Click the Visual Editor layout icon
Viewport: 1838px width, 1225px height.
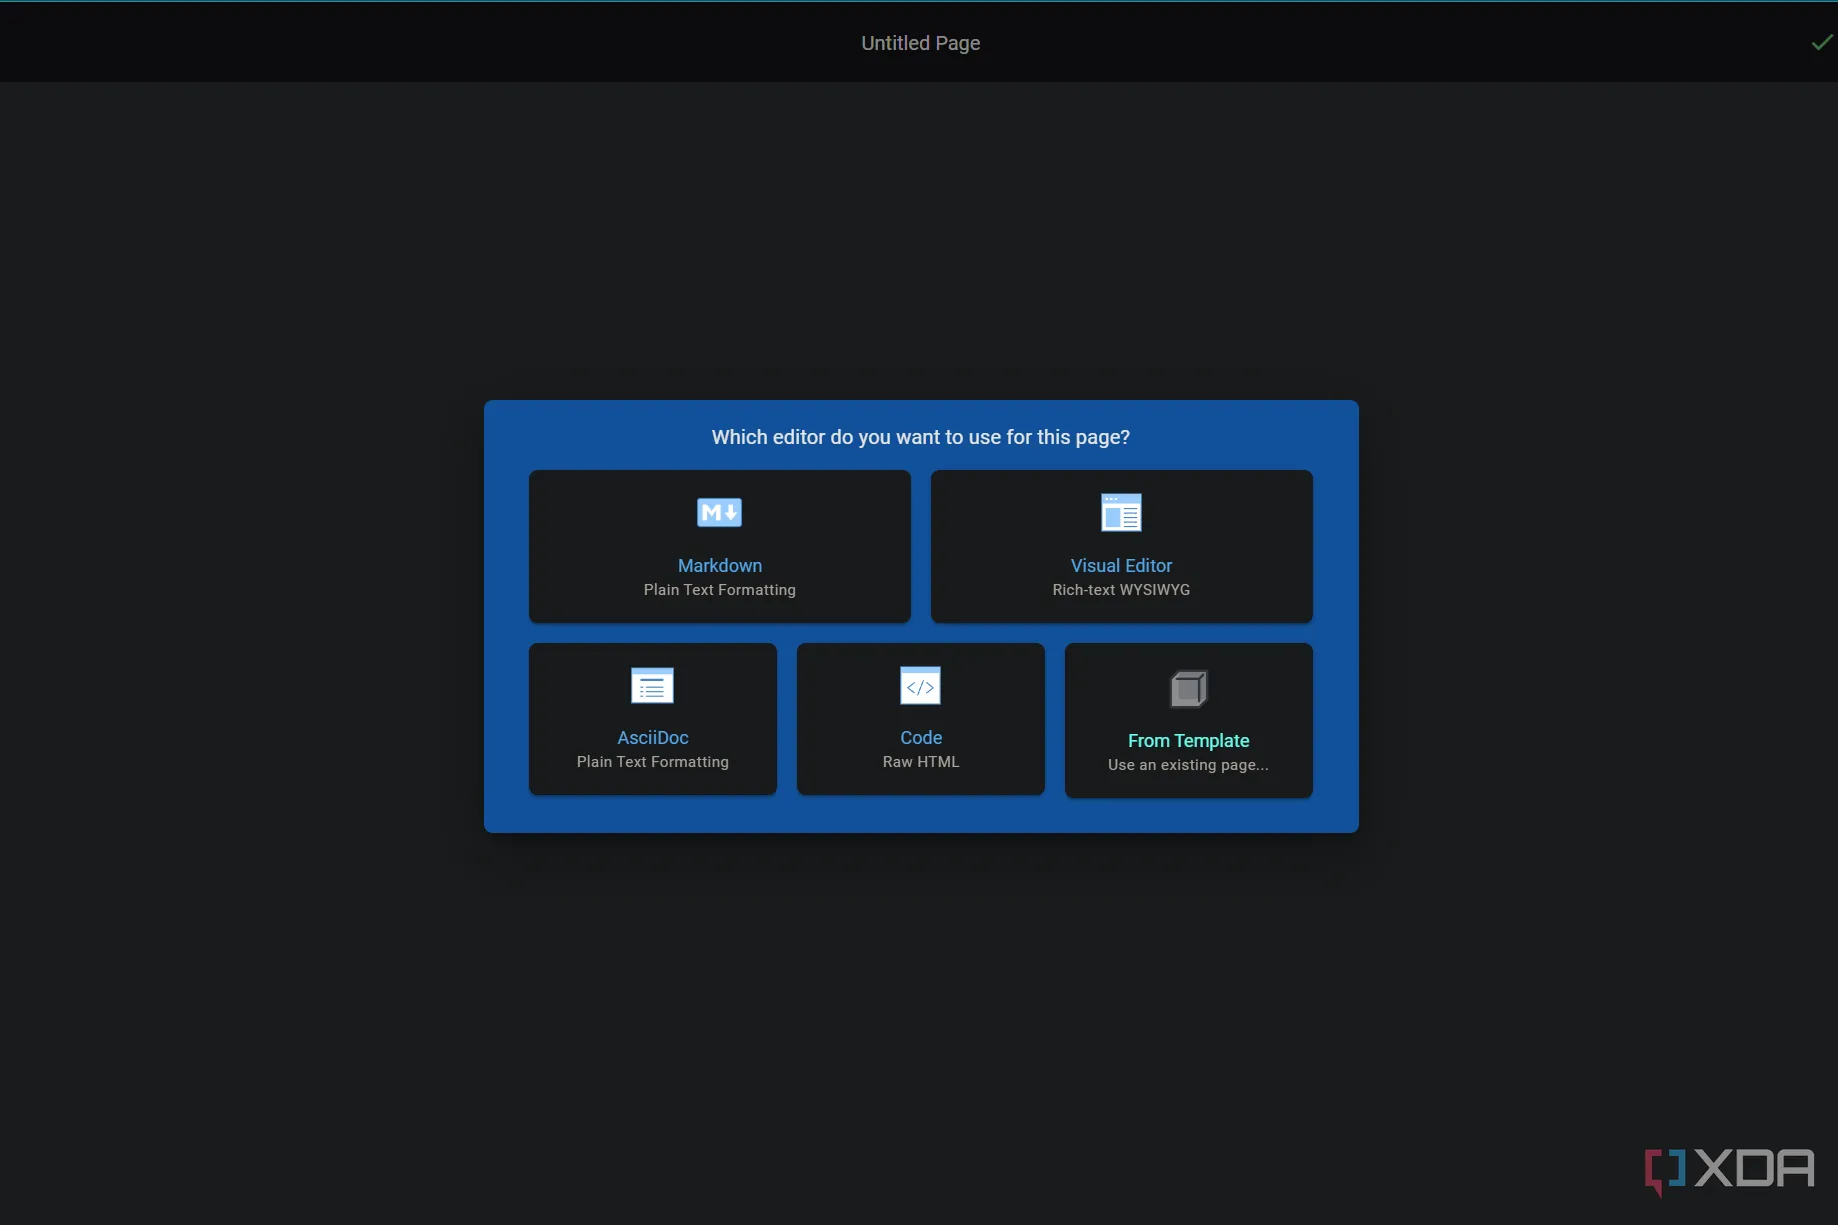click(x=1121, y=513)
